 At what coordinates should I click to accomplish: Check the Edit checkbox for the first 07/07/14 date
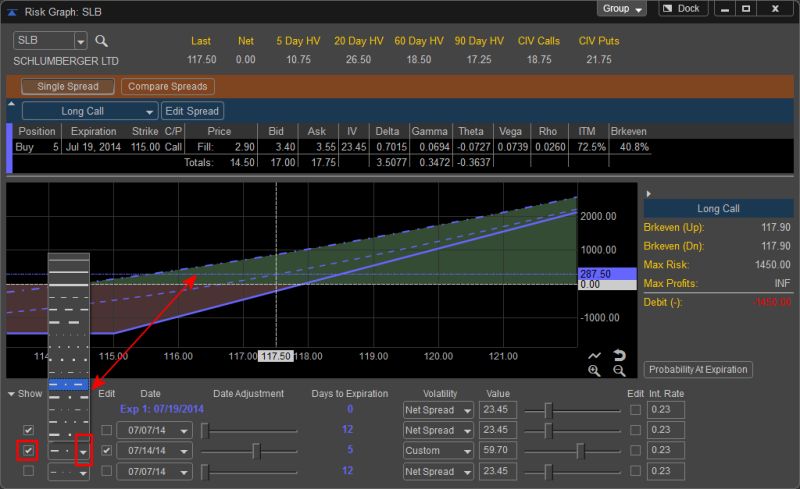pyautogui.click(x=106, y=430)
